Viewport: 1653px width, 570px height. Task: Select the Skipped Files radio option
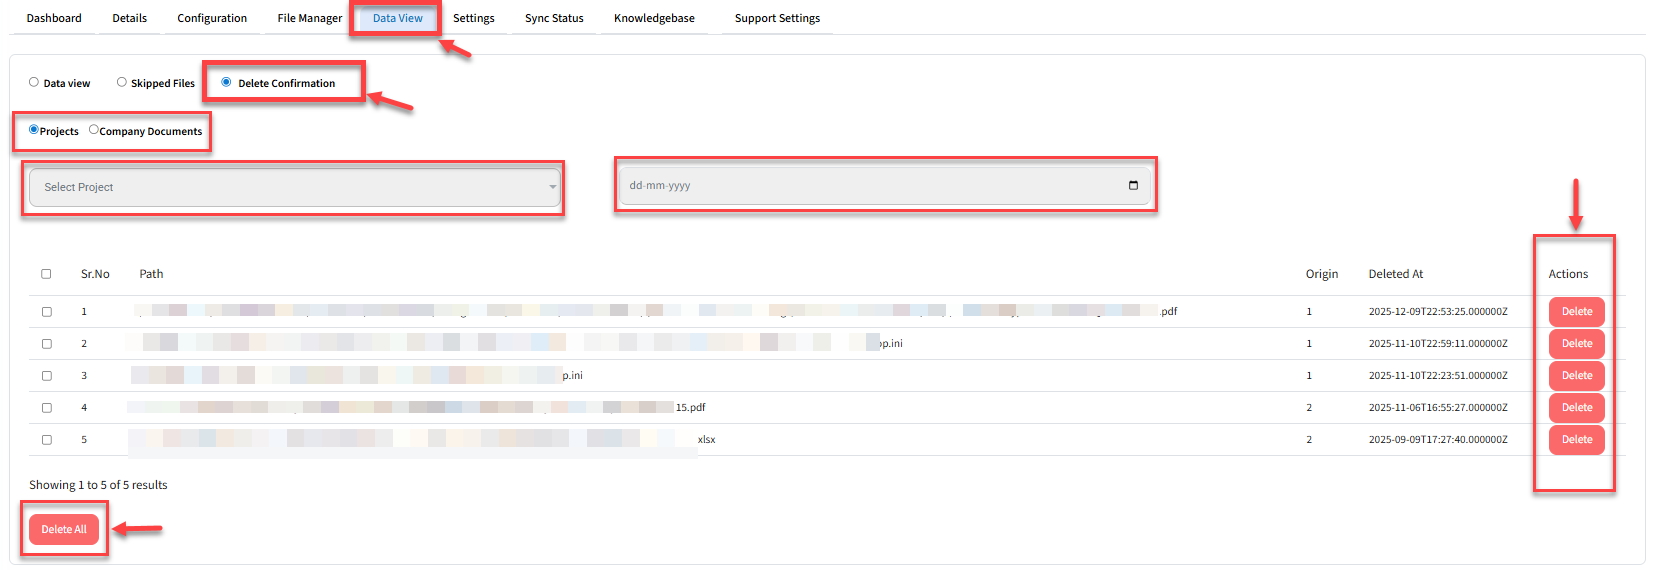click(x=122, y=82)
